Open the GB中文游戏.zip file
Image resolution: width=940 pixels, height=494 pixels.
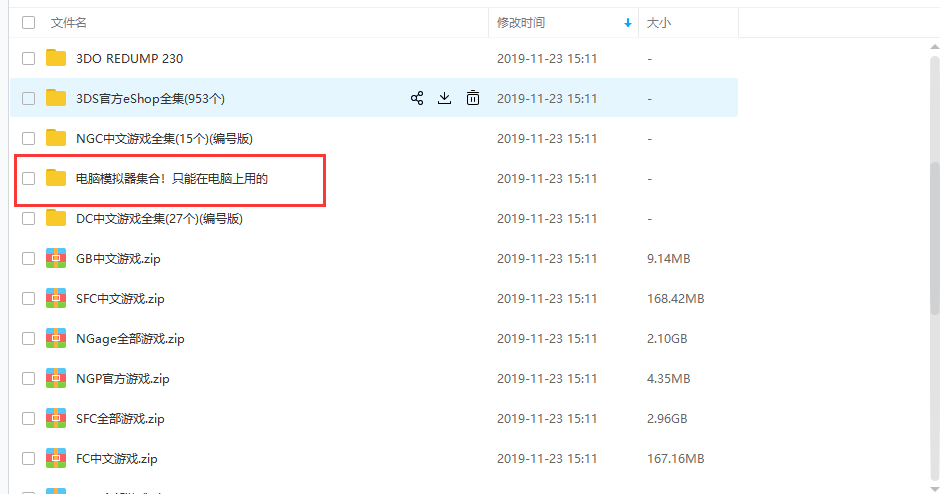click(x=118, y=258)
